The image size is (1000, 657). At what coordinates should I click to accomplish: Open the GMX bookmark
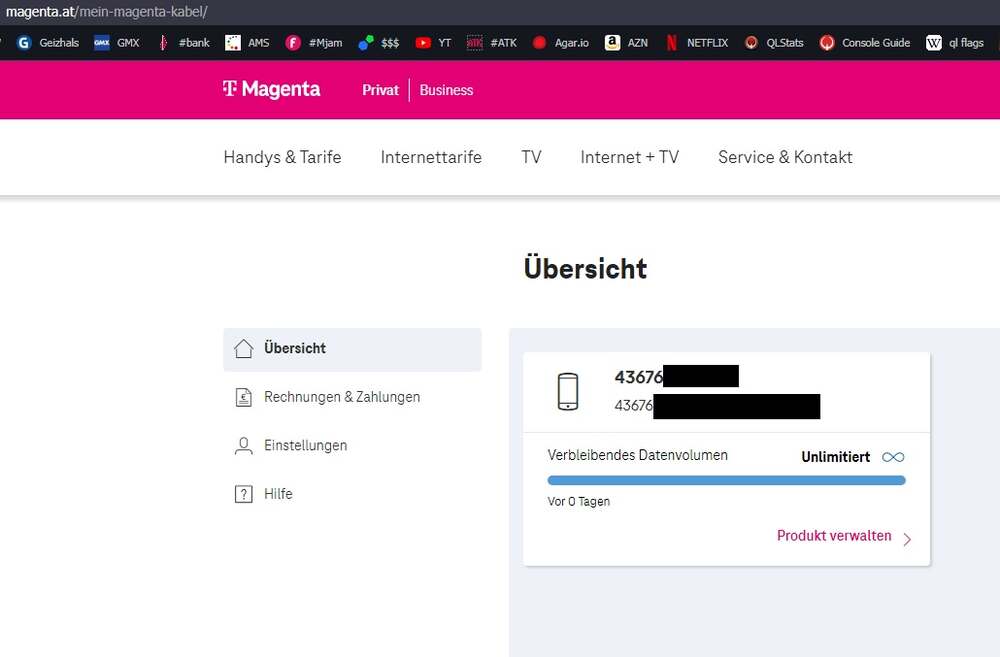(117, 43)
